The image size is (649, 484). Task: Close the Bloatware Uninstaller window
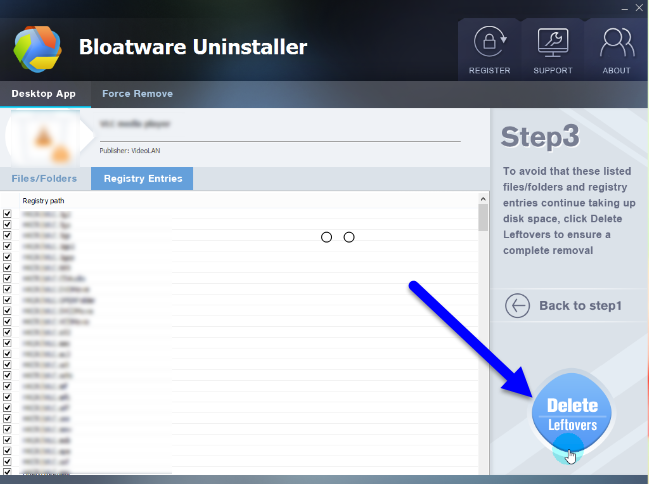pos(639,8)
